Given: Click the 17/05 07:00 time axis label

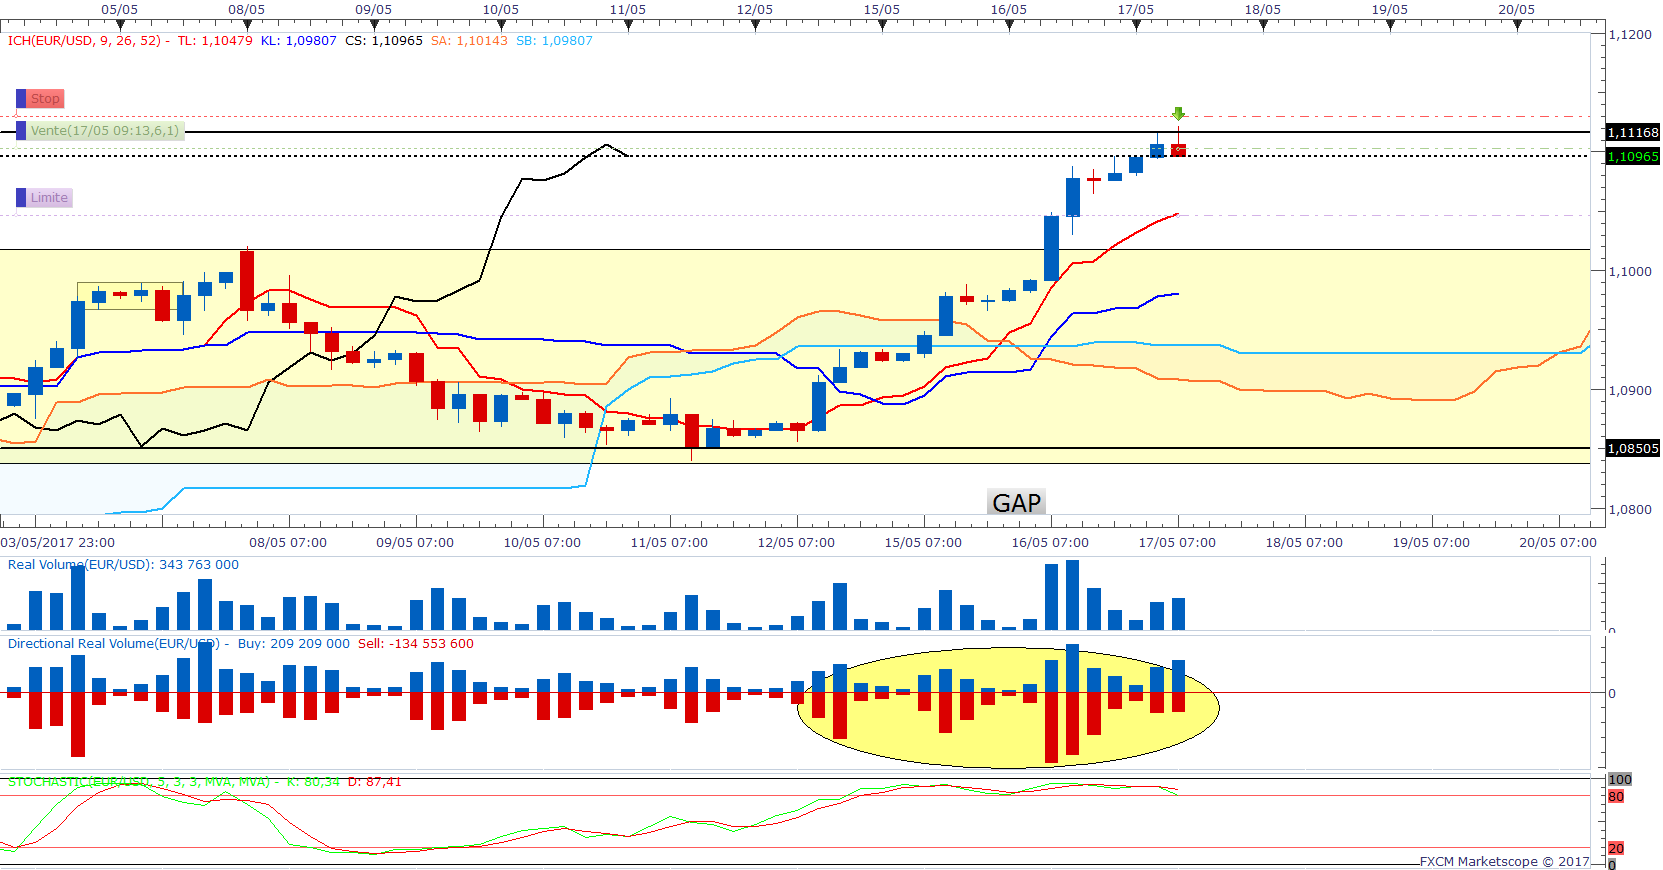Looking at the screenshot, I should point(1177,543).
